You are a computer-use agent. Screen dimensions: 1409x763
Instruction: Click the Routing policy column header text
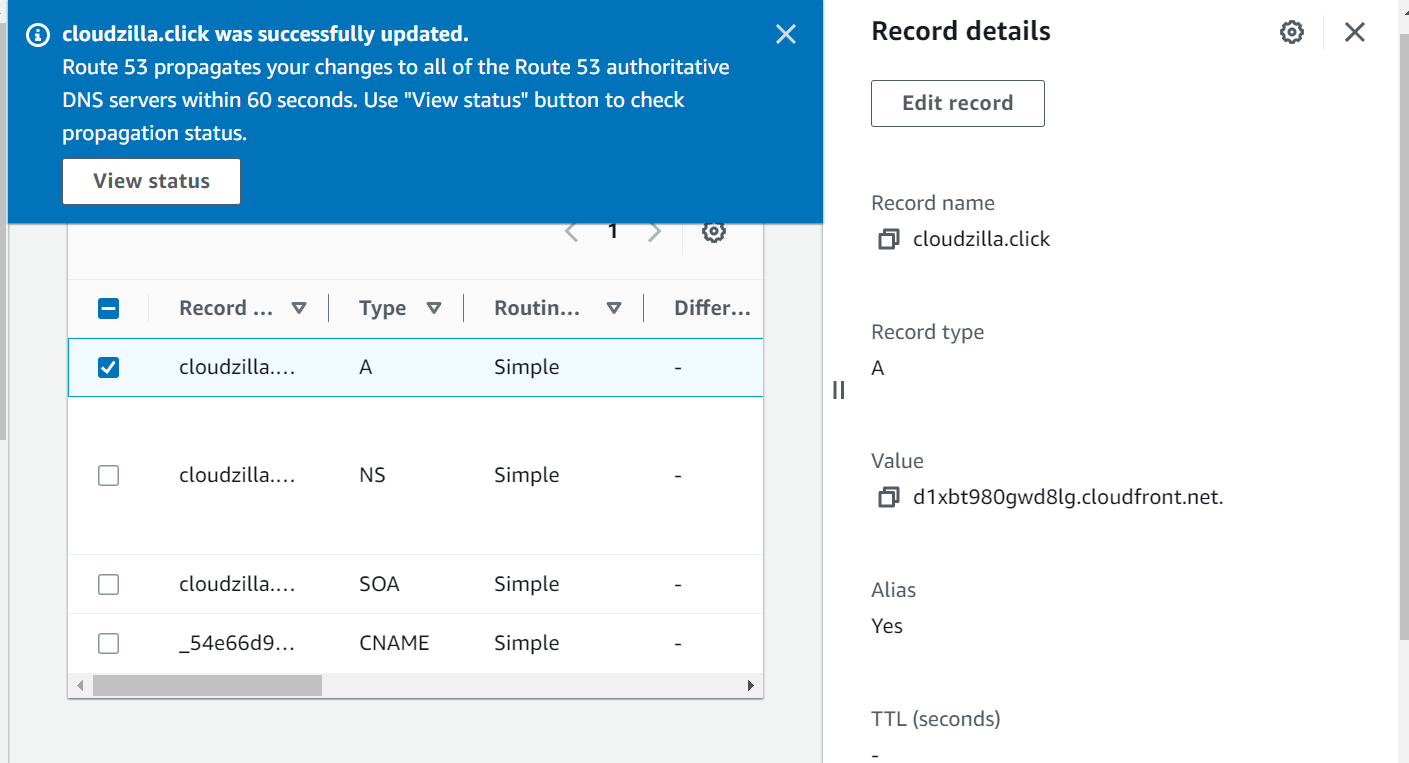pos(537,308)
